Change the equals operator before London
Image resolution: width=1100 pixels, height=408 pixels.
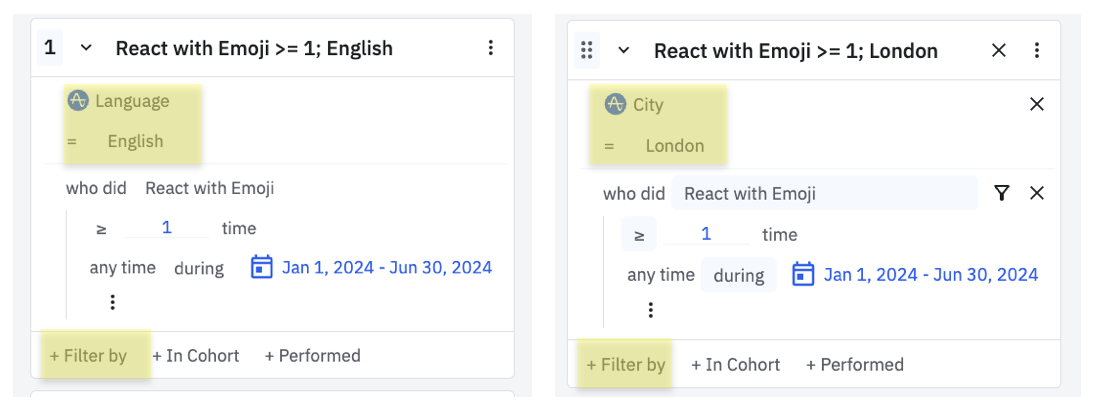(609, 146)
